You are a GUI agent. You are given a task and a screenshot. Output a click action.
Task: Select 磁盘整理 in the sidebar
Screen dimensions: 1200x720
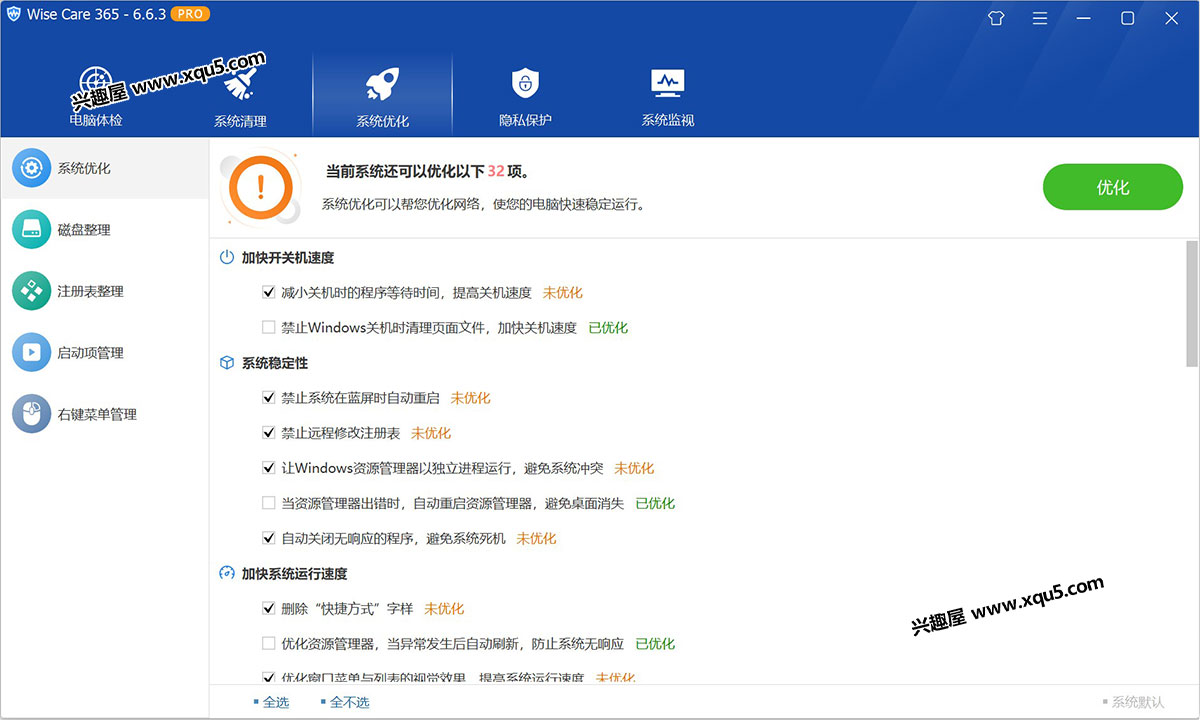tap(84, 230)
